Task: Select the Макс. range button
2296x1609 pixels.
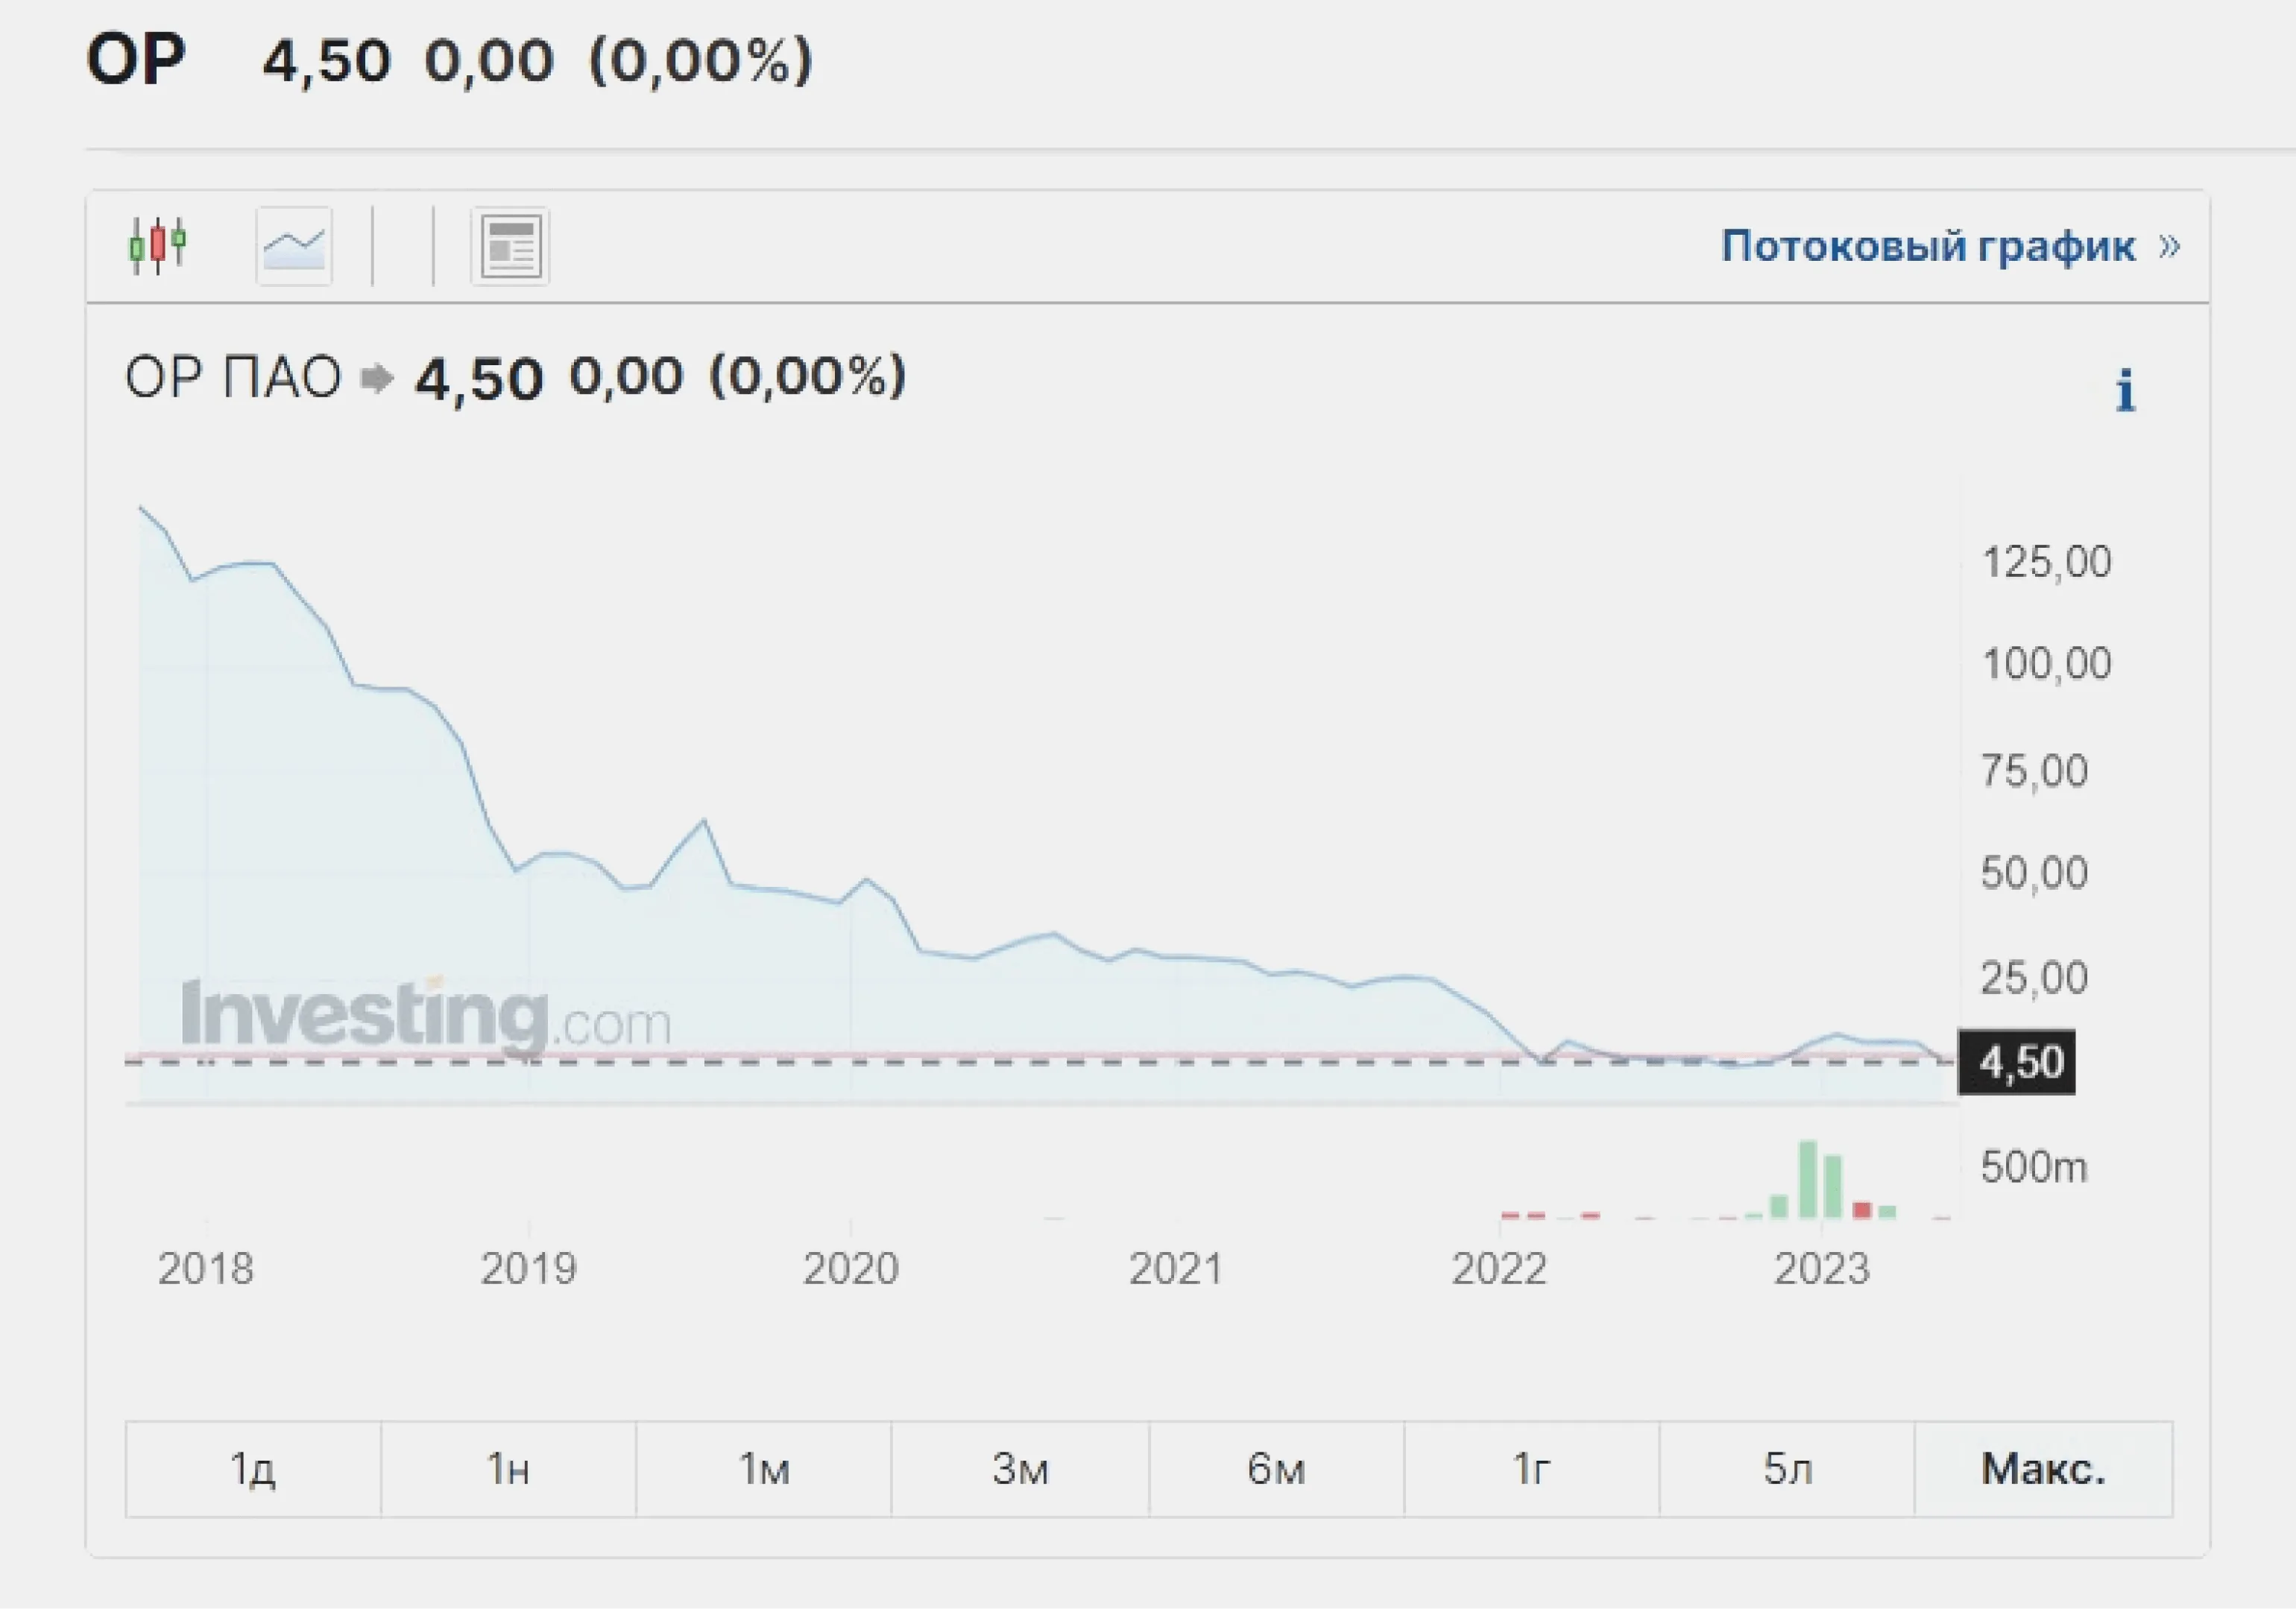Action: pos(2043,1469)
